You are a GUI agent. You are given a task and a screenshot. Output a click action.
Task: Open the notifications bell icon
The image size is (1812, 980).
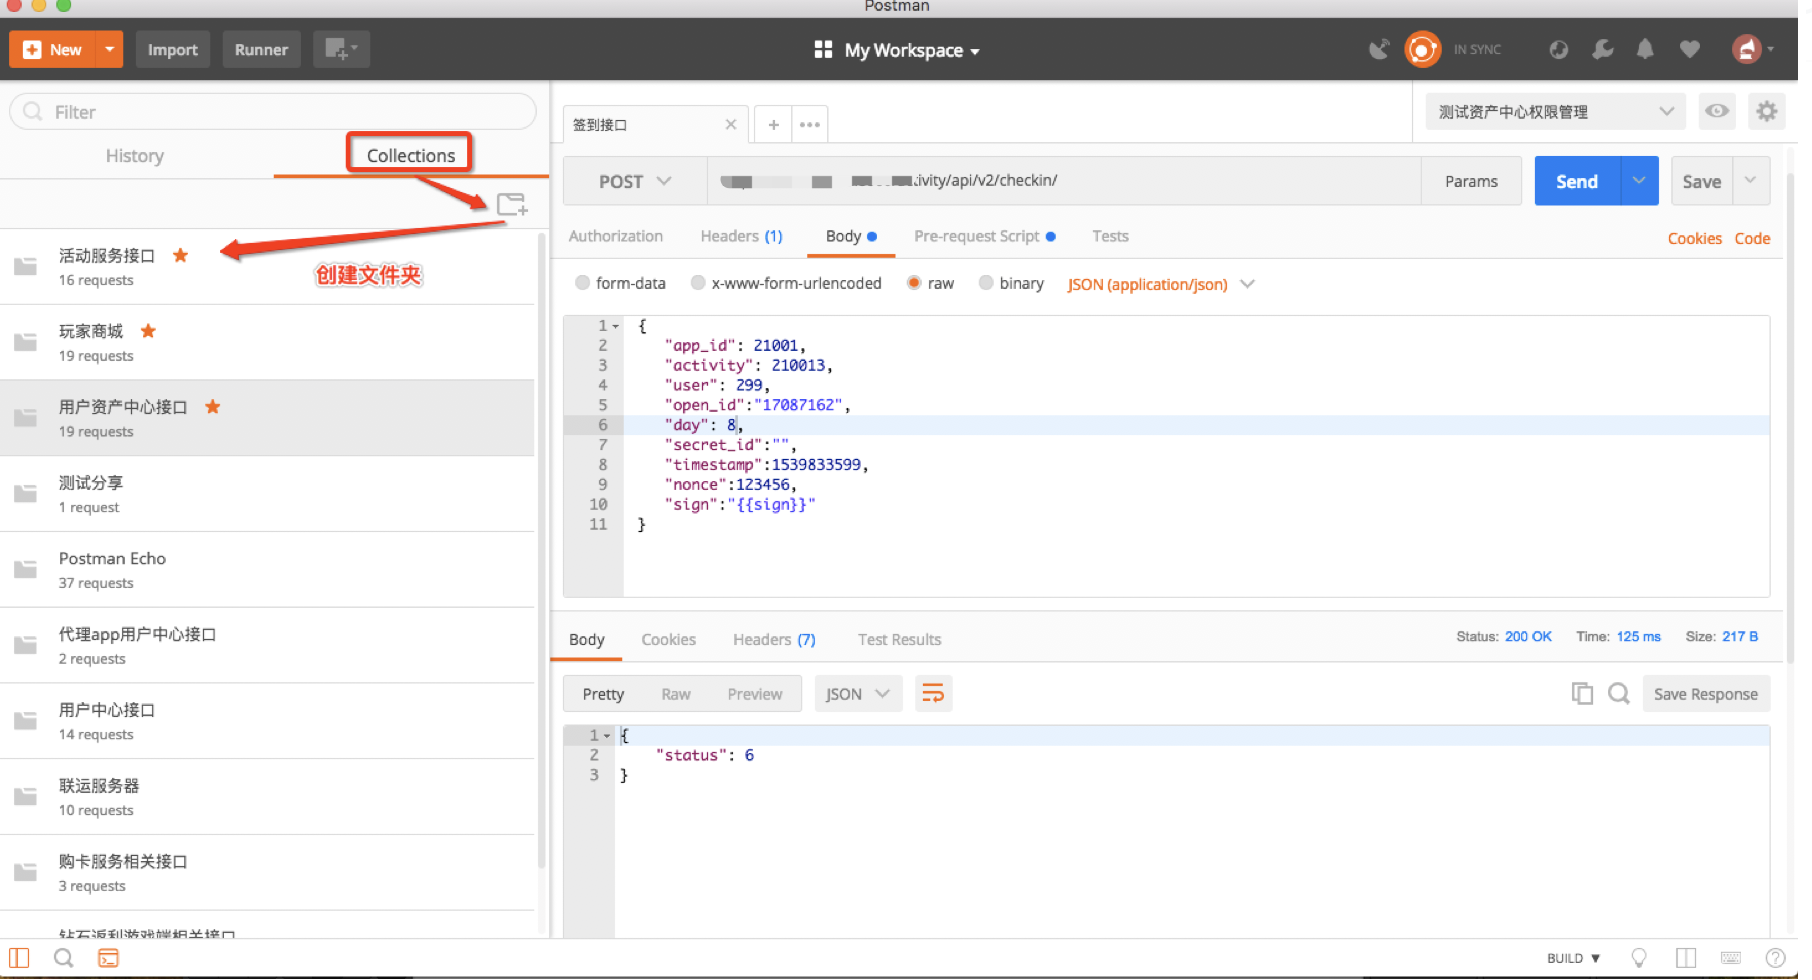point(1644,49)
